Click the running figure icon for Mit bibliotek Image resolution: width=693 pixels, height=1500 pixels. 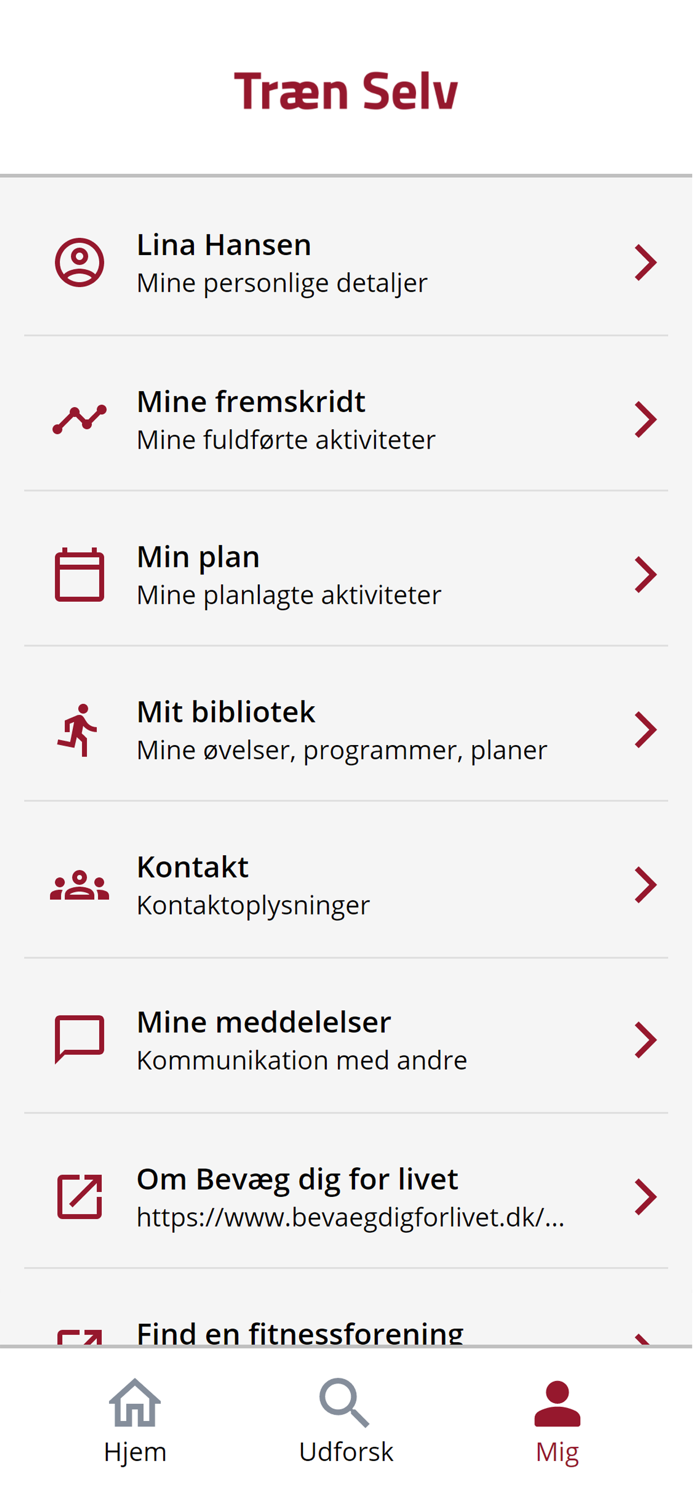(79, 728)
